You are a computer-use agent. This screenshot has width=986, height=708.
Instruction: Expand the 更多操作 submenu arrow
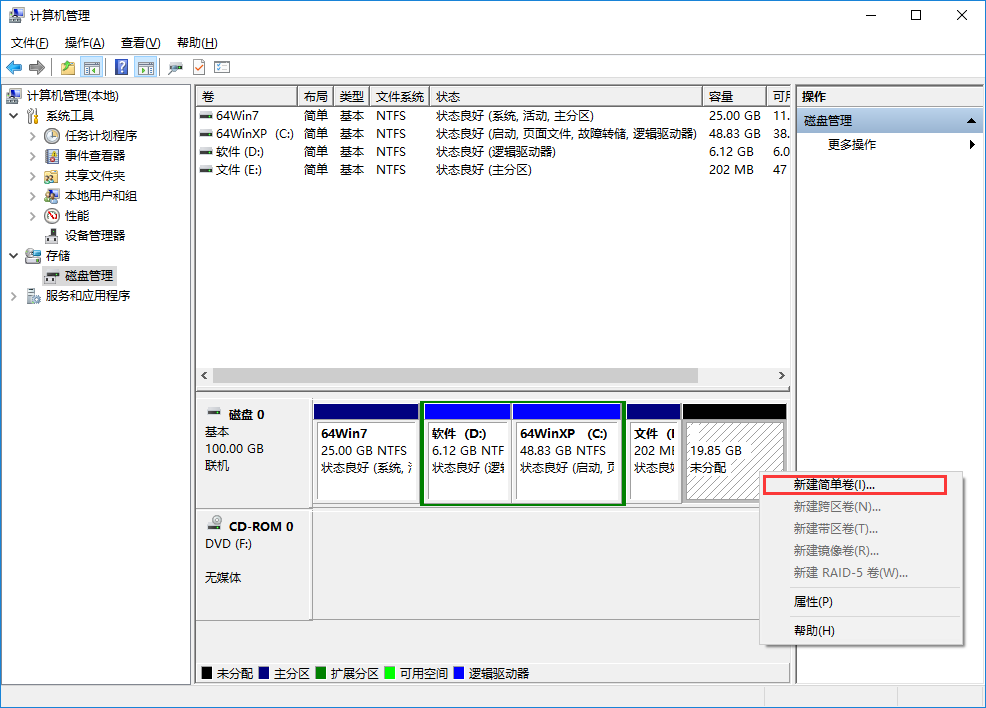pyautogui.click(x=971, y=143)
